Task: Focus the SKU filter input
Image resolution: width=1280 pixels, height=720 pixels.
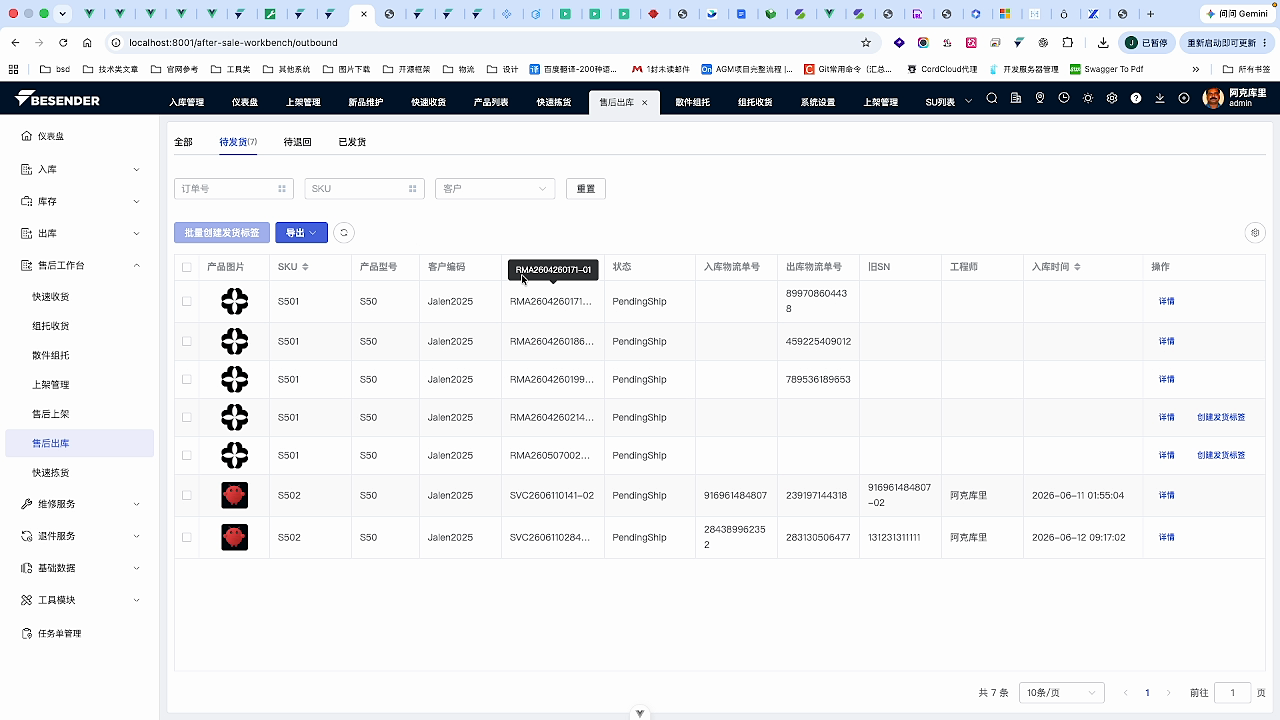Action: pos(364,188)
